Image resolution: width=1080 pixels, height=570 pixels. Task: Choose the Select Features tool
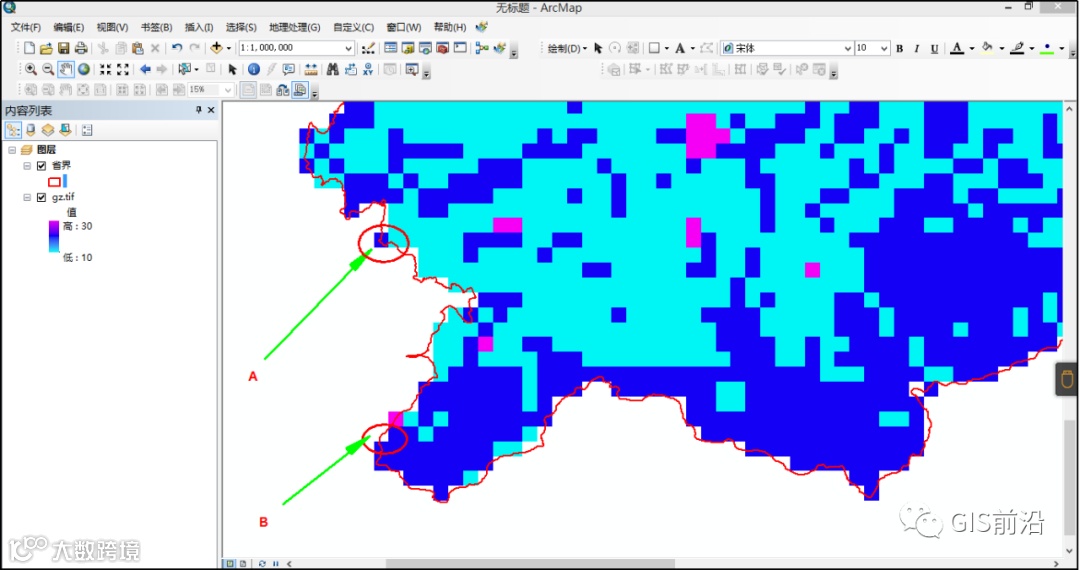pyautogui.click(x=185, y=70)
